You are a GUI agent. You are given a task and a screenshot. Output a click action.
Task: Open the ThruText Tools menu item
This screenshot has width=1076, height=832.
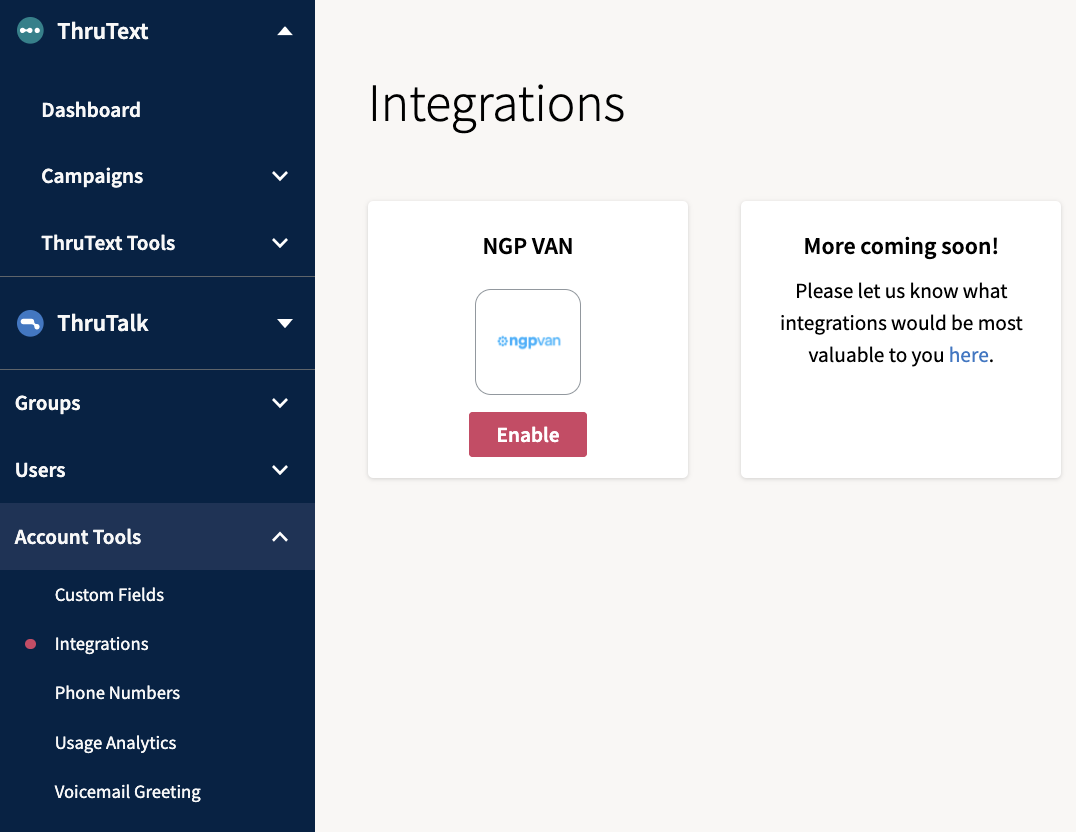tap(108, 243)
